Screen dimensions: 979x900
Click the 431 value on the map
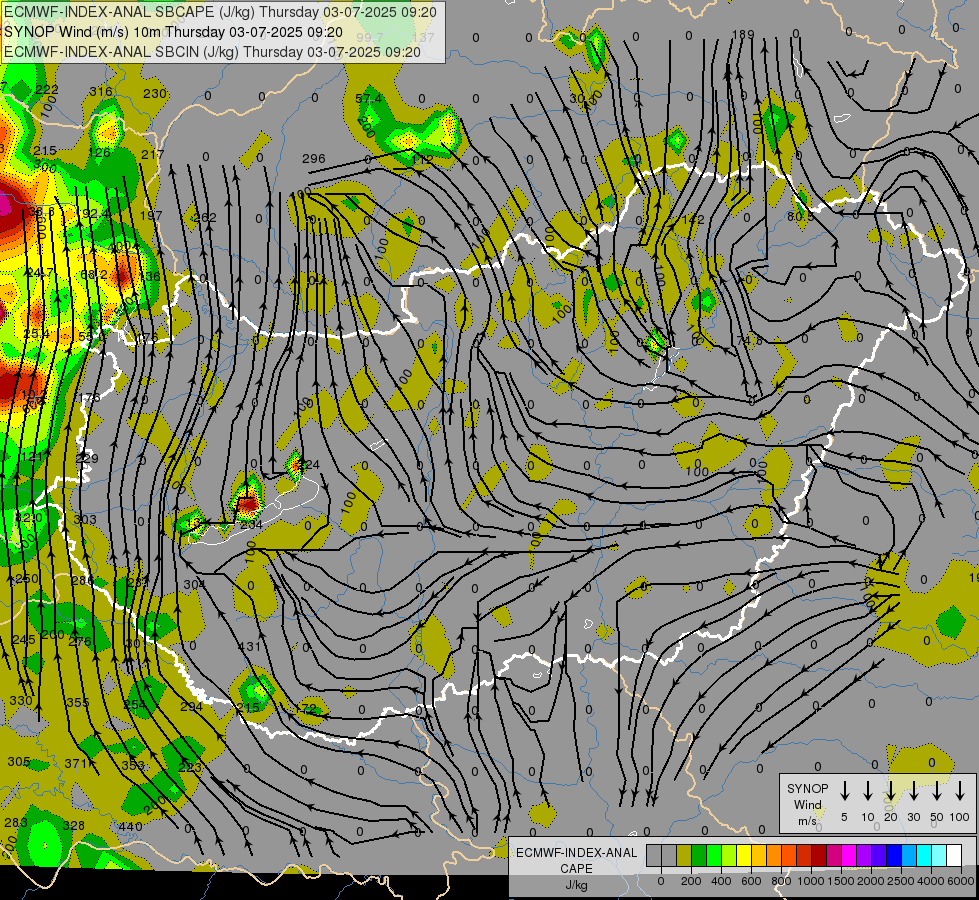pyautogui.click(x=250, y=646)
